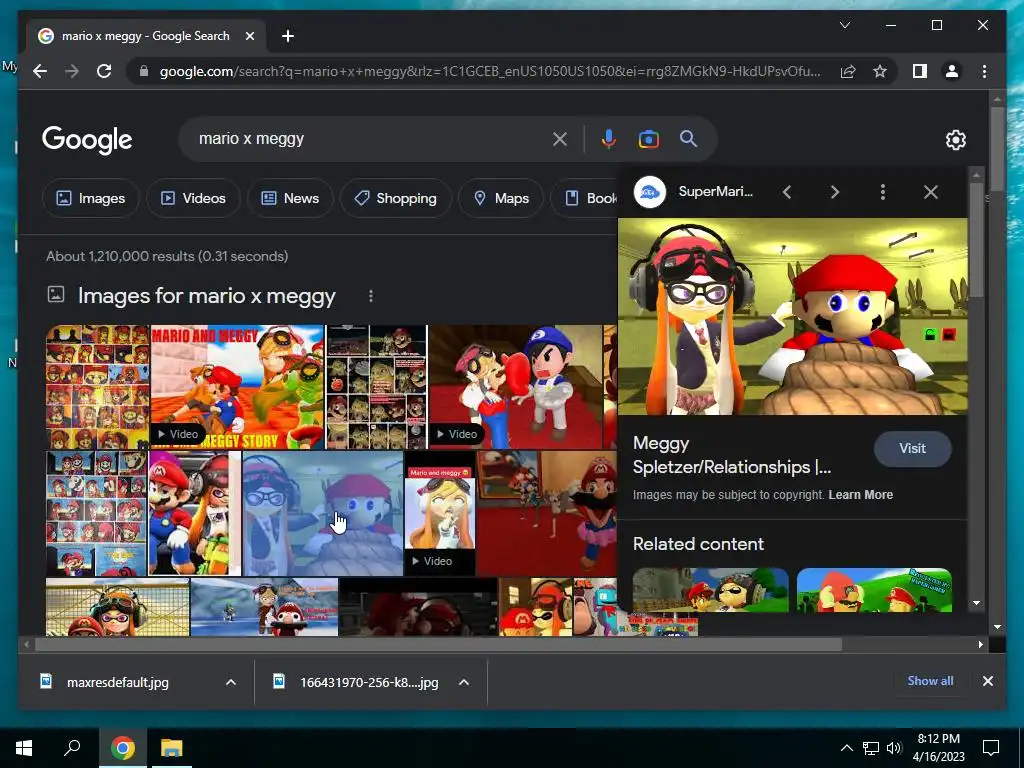
Task: Open the Chrome three-dot menu
Action: (x=984, y=71)
